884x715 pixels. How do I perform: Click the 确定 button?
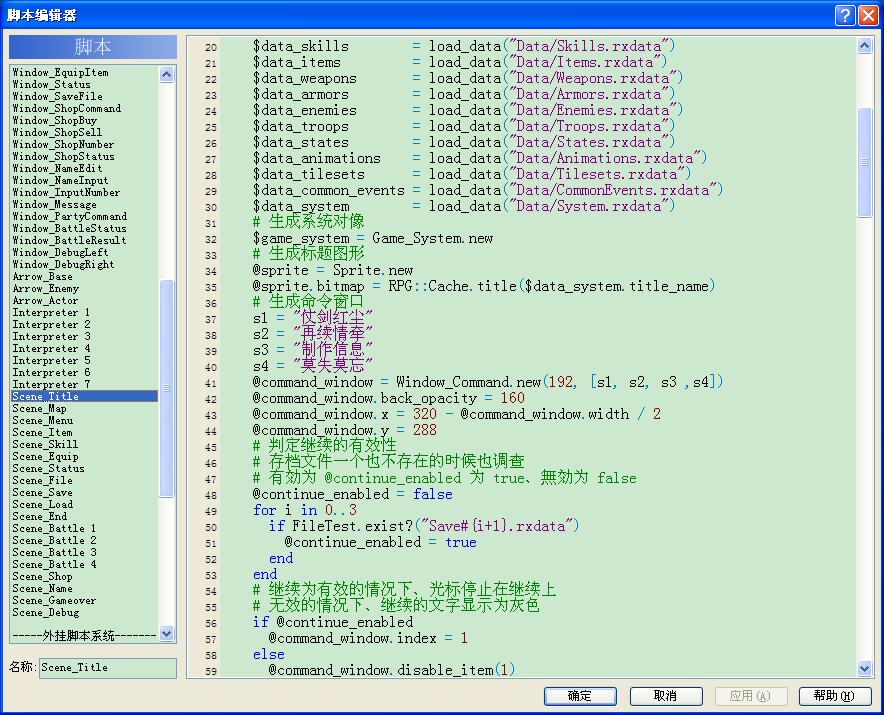tap(580, 696)
